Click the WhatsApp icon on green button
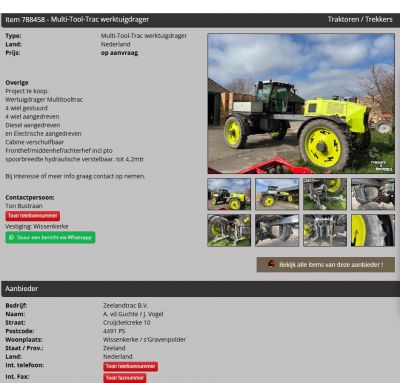 pyautogui.click(x=12, y=238)
